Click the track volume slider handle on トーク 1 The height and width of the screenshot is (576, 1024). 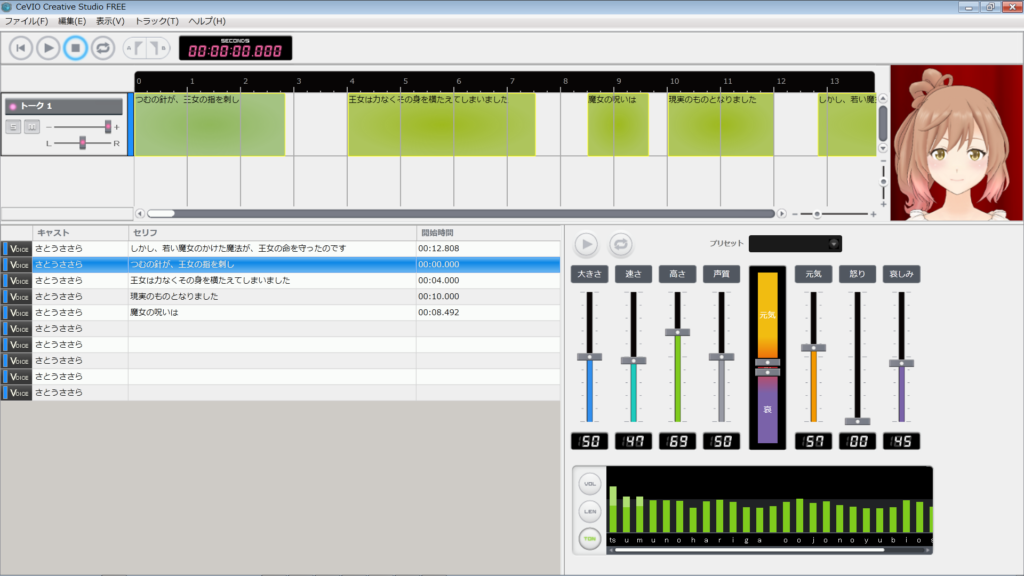pyautogui.click(x=108, y=127)
